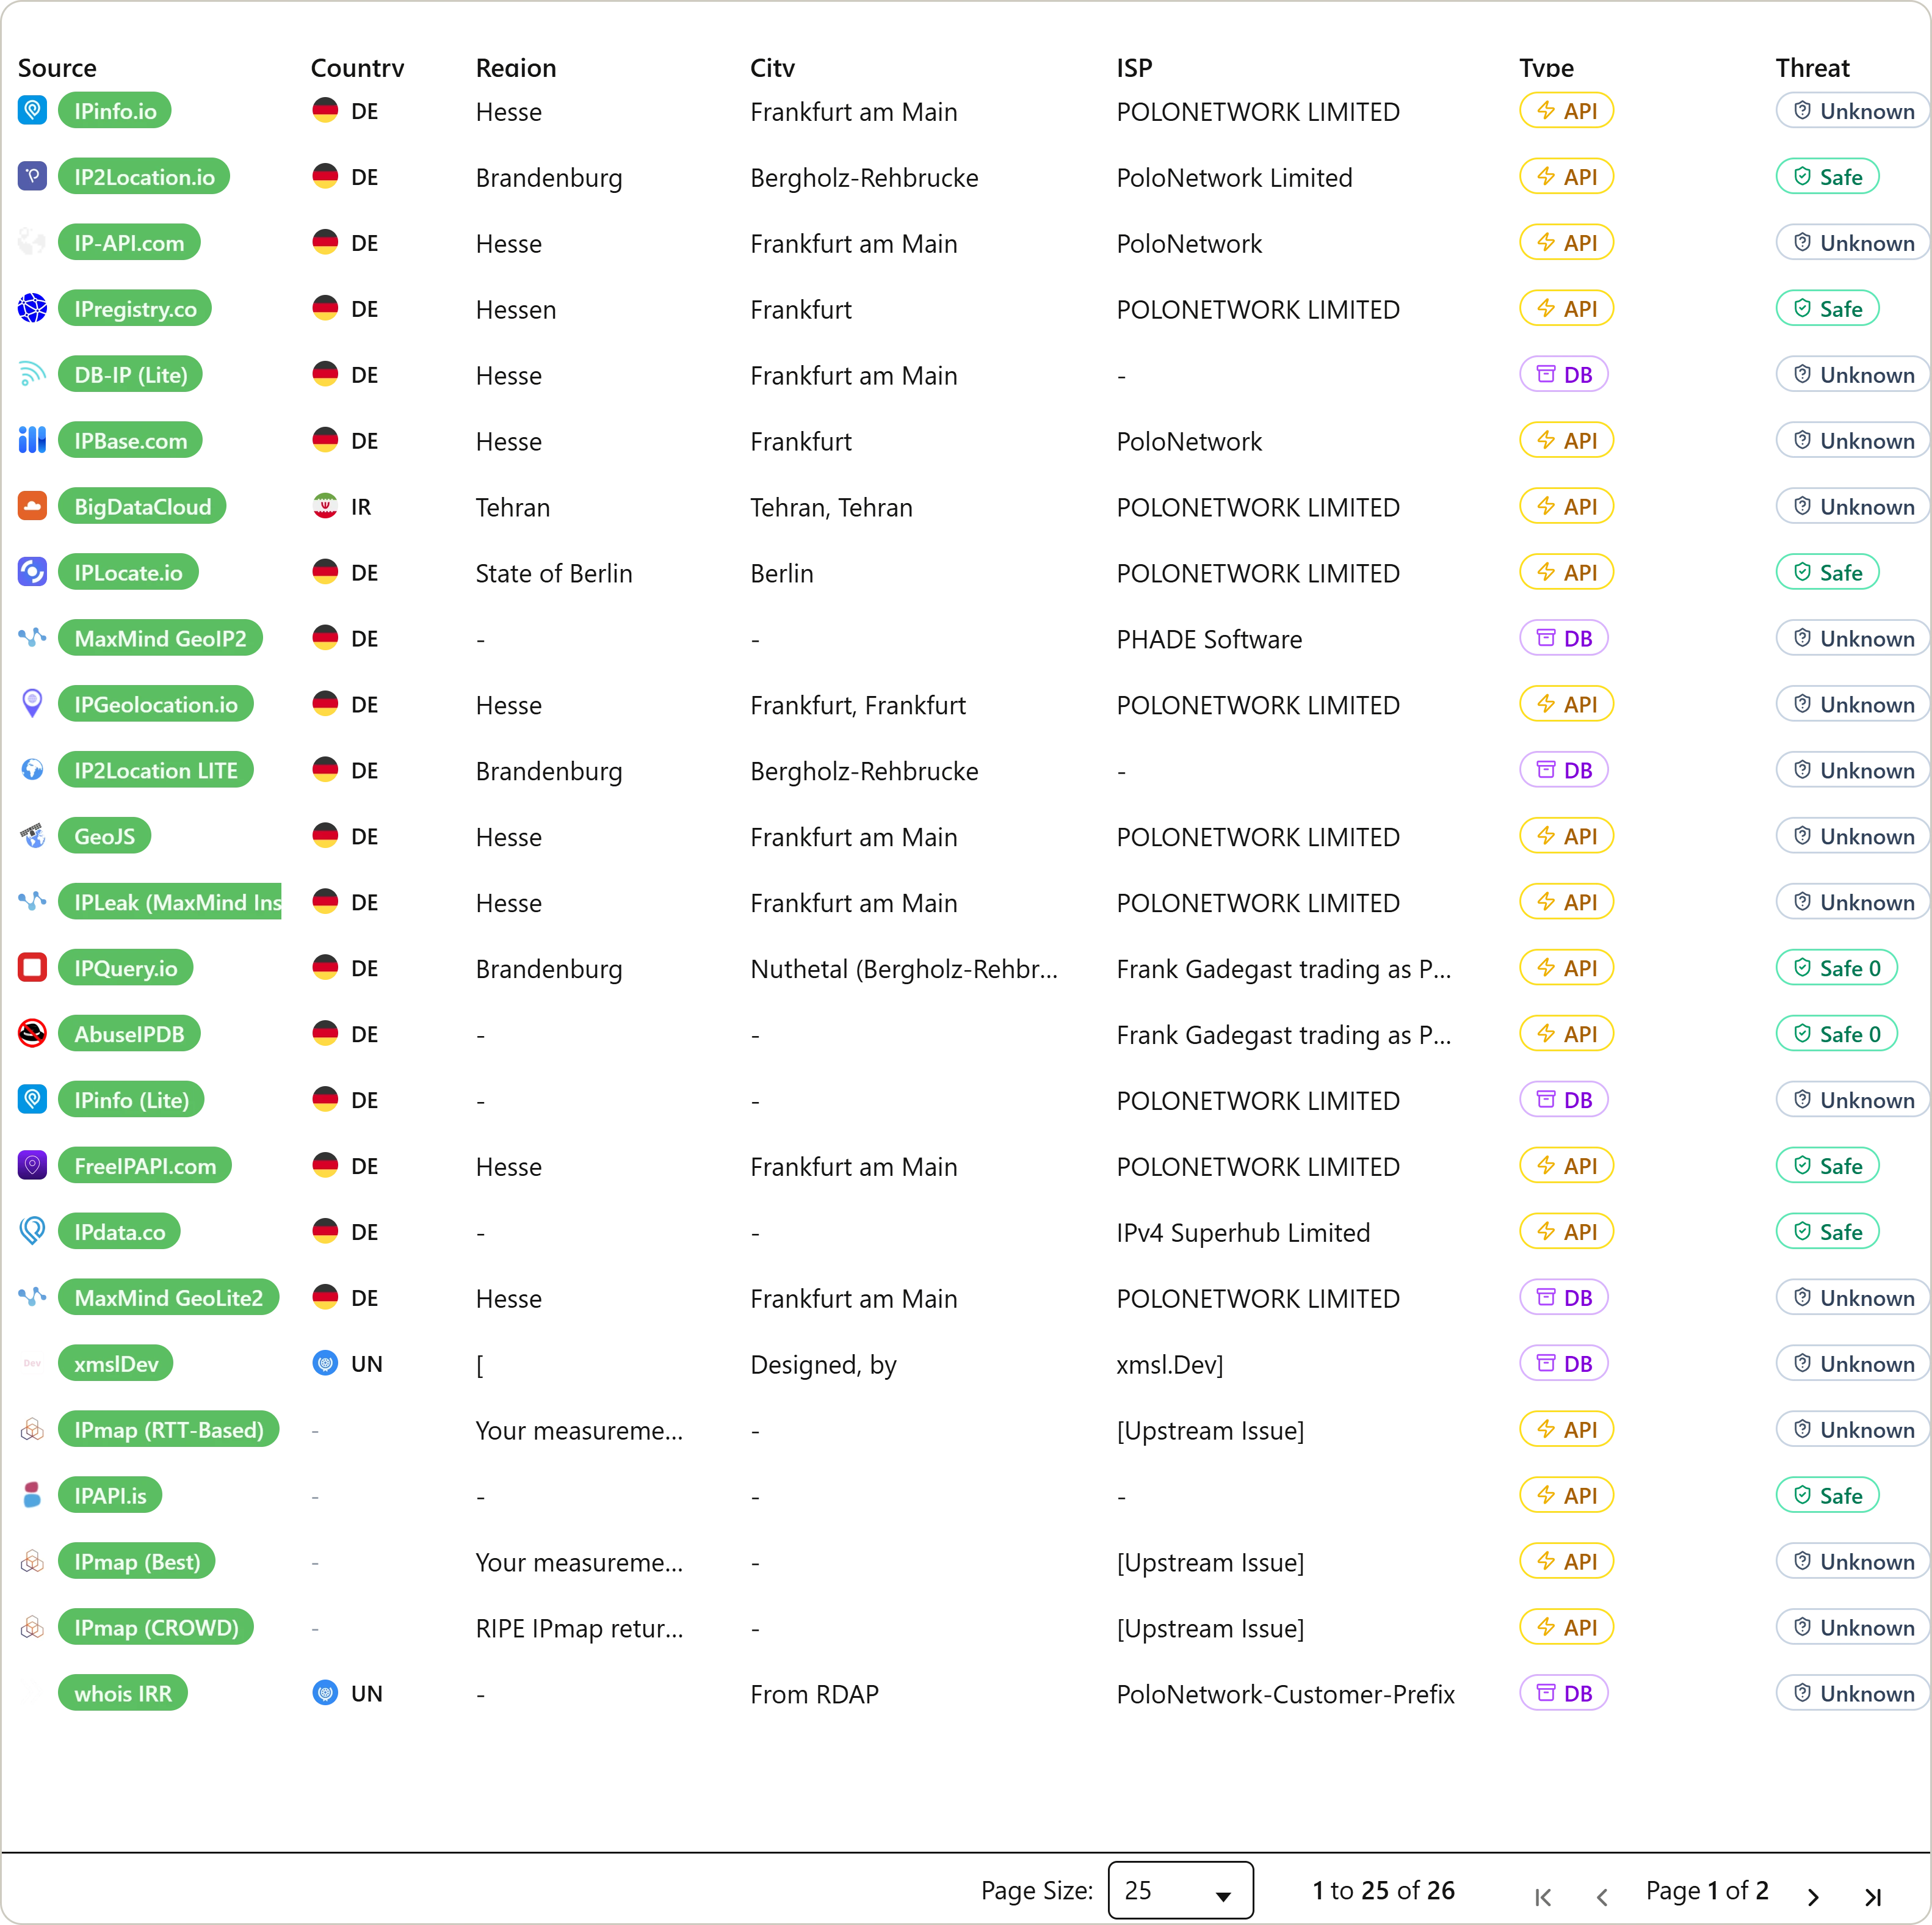Click the DB badge for MaxMind GeoIP2
The image size is (1932, 1925).
click(1564, 638)
